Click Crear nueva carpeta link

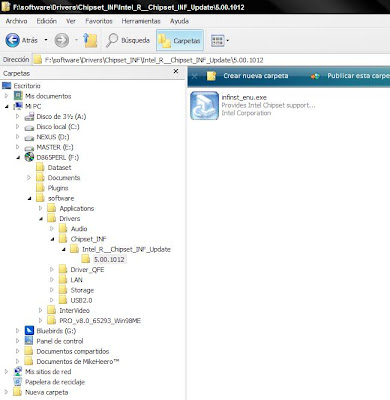[256, 76]
